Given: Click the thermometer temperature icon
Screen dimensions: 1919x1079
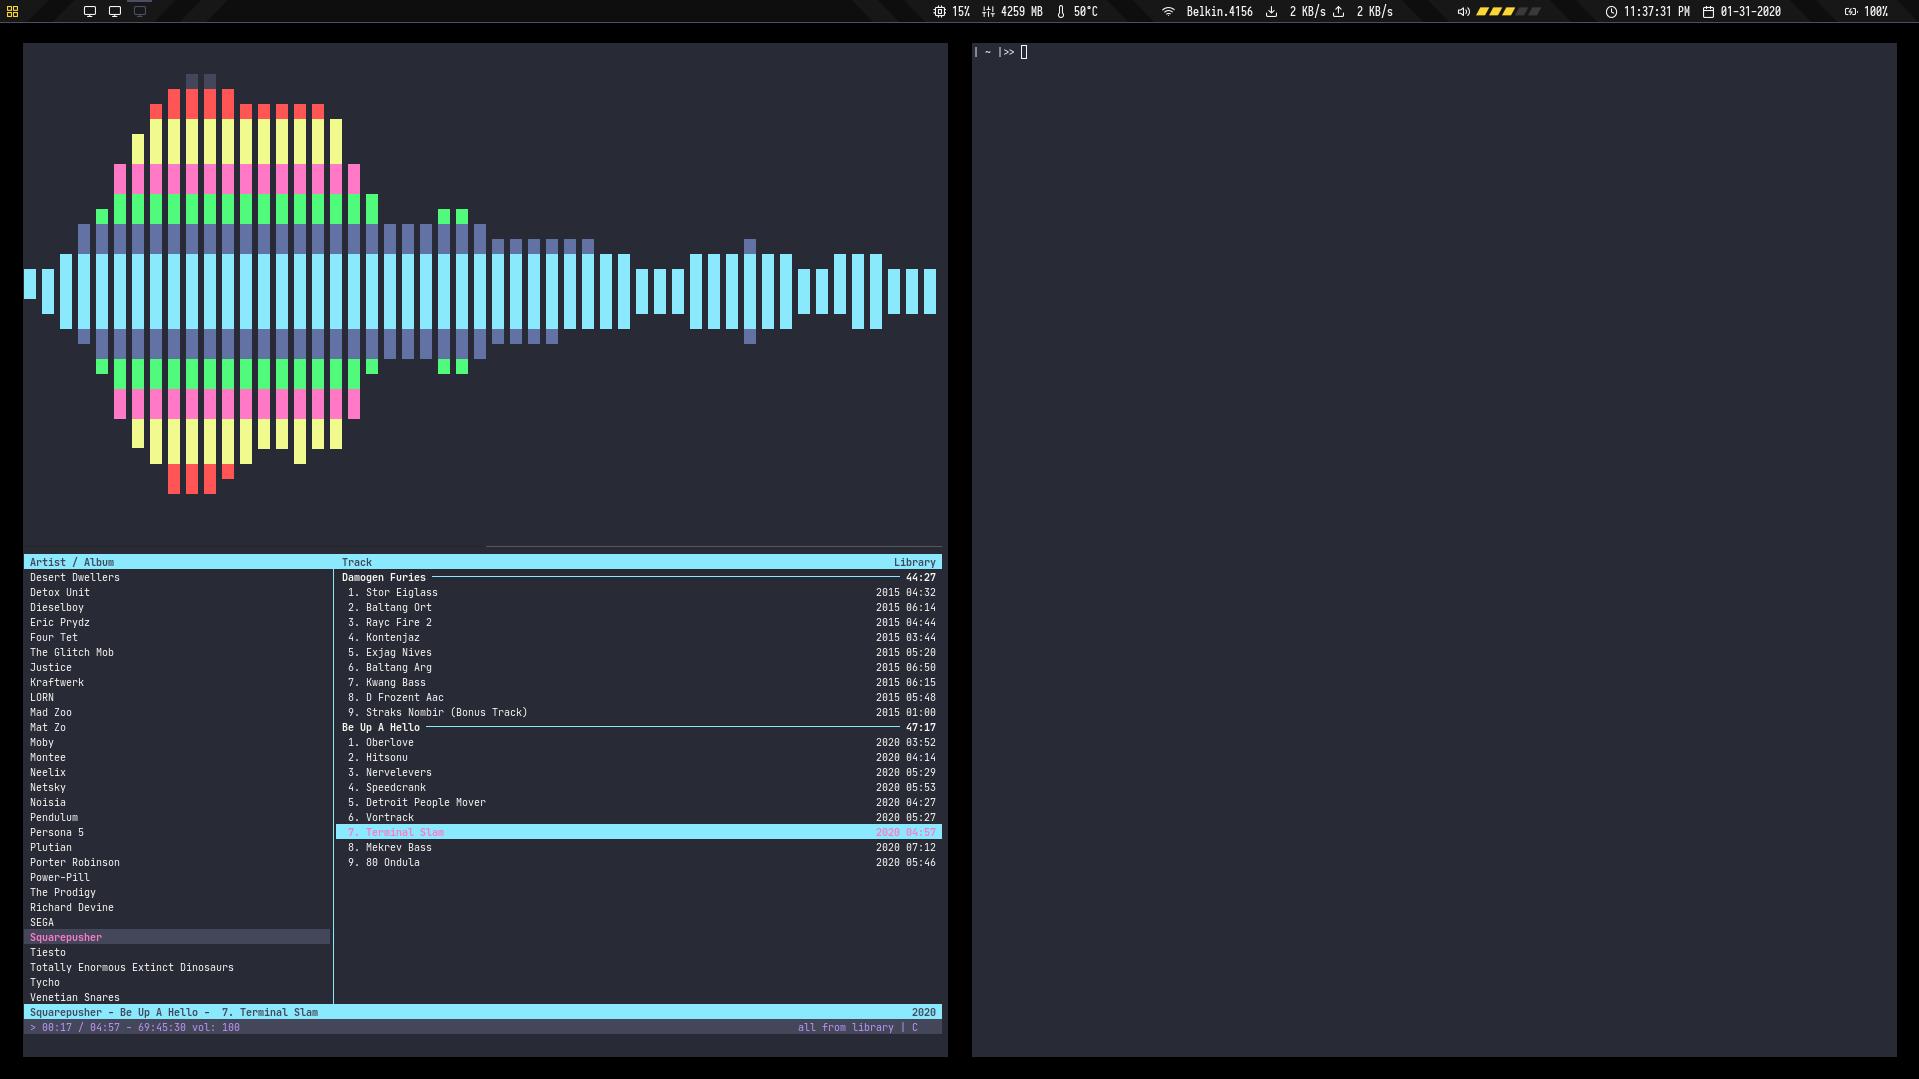Looking at the screenshot, I should [1061, 12].
